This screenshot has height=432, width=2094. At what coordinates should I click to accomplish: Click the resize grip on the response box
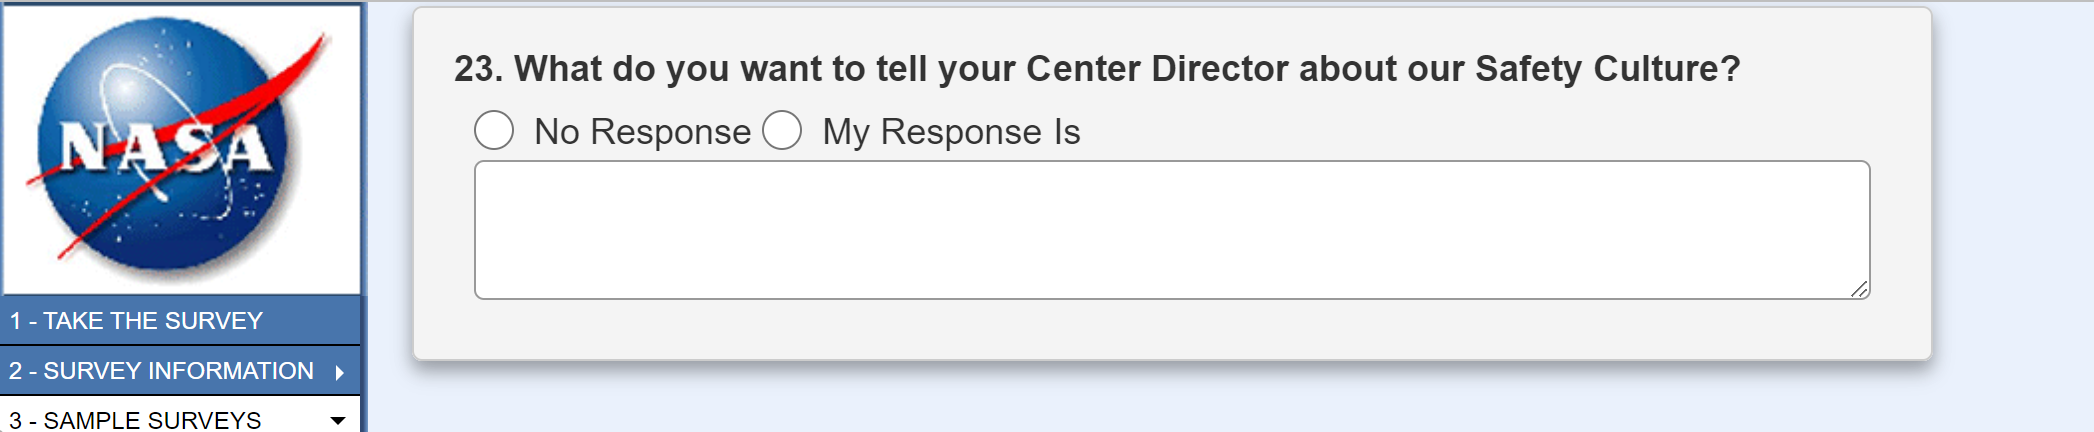[x=1858, y=289]
